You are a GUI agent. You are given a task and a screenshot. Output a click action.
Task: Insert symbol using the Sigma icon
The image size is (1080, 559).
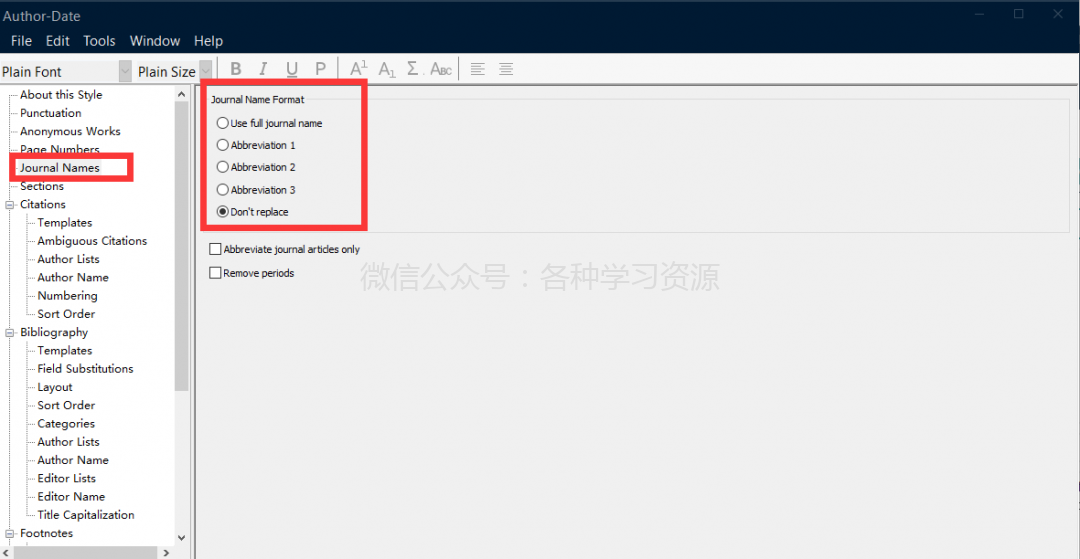413,69
